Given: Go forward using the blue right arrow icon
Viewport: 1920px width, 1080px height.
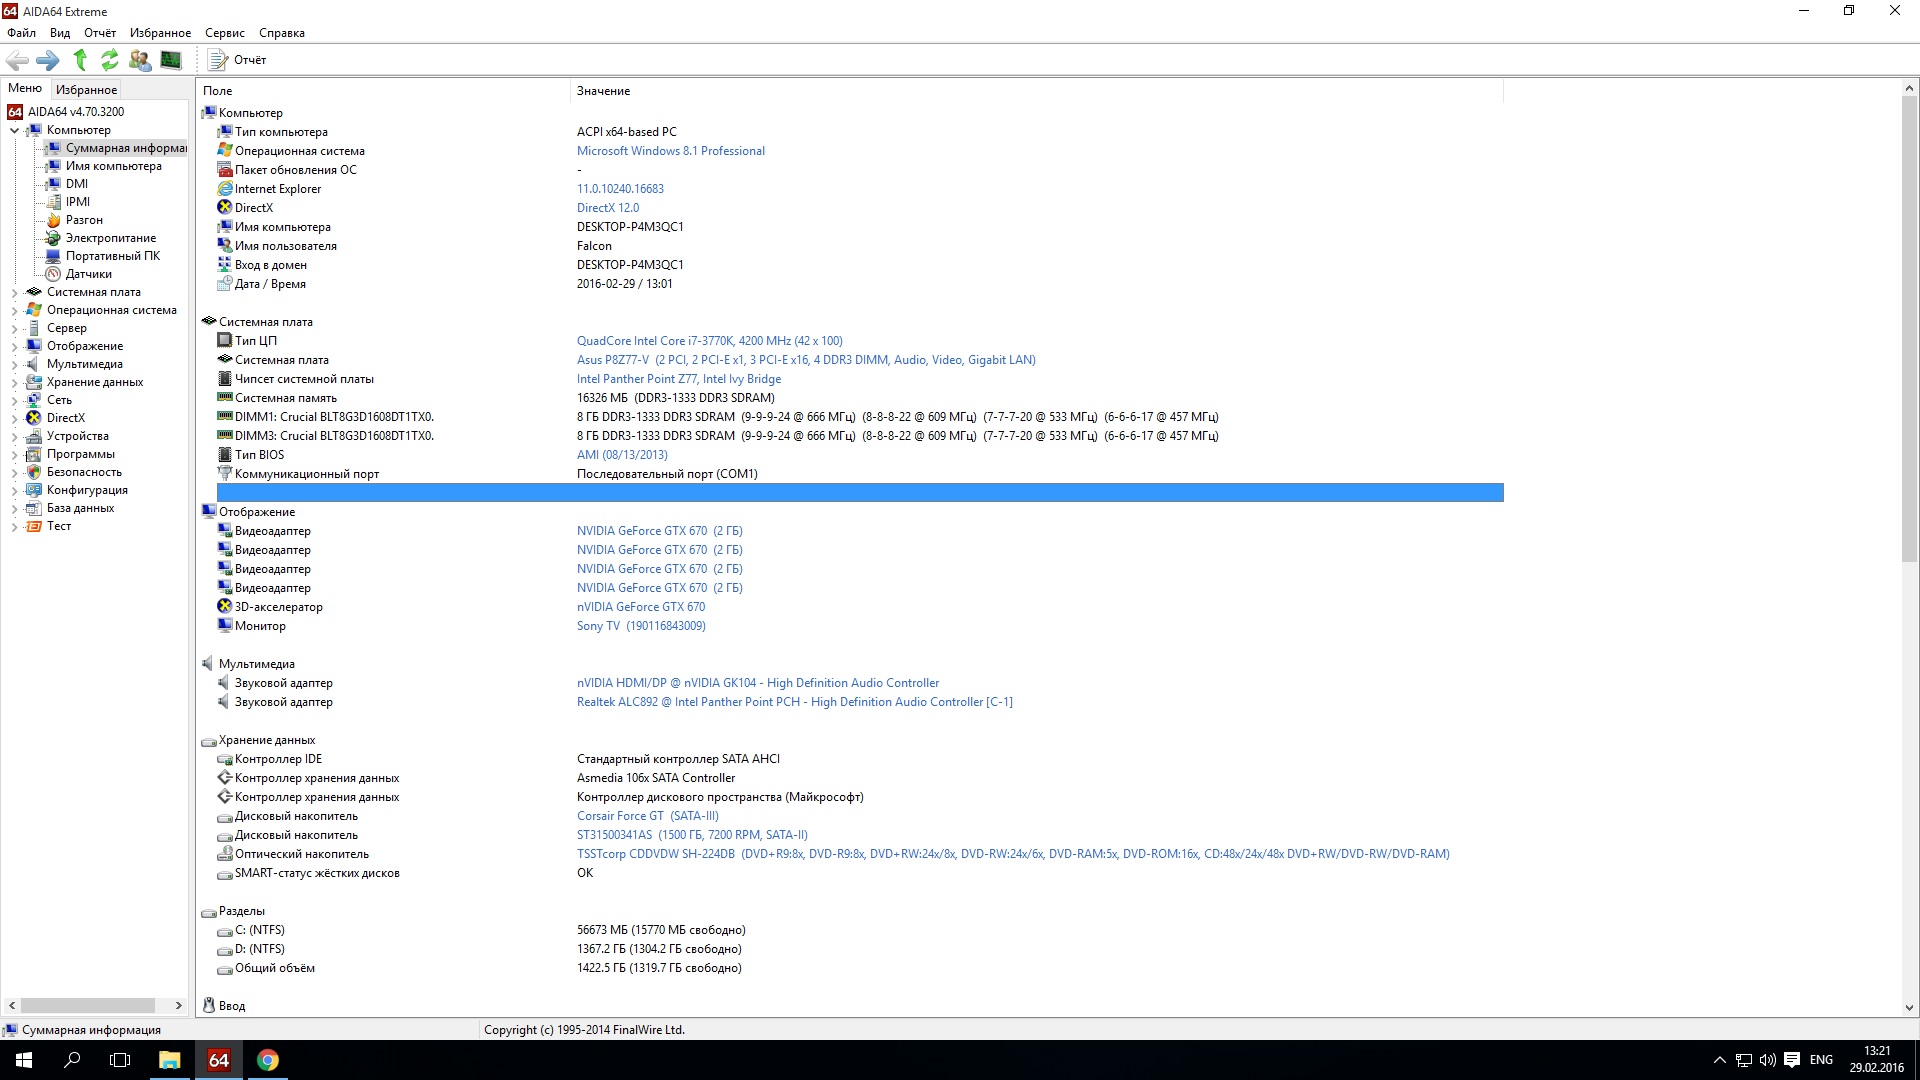Looking at the screenshot, I should pos(48,60).
